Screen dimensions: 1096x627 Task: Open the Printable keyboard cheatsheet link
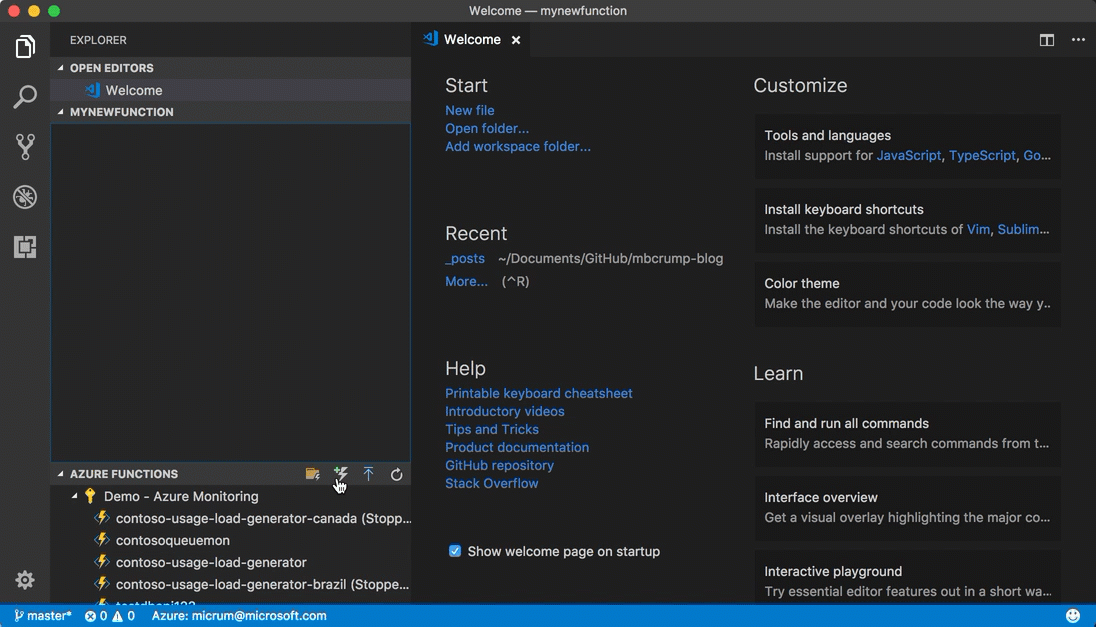[x=538, y=393]
